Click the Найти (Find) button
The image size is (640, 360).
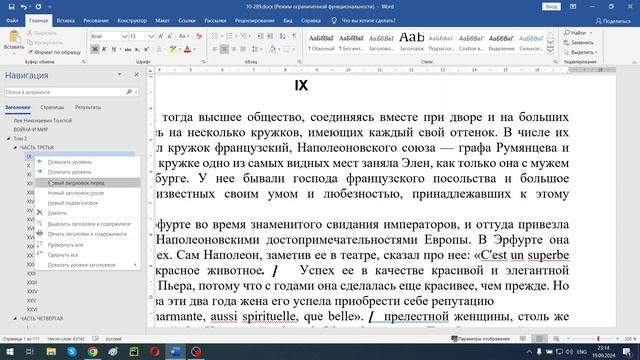click(576, 33)
